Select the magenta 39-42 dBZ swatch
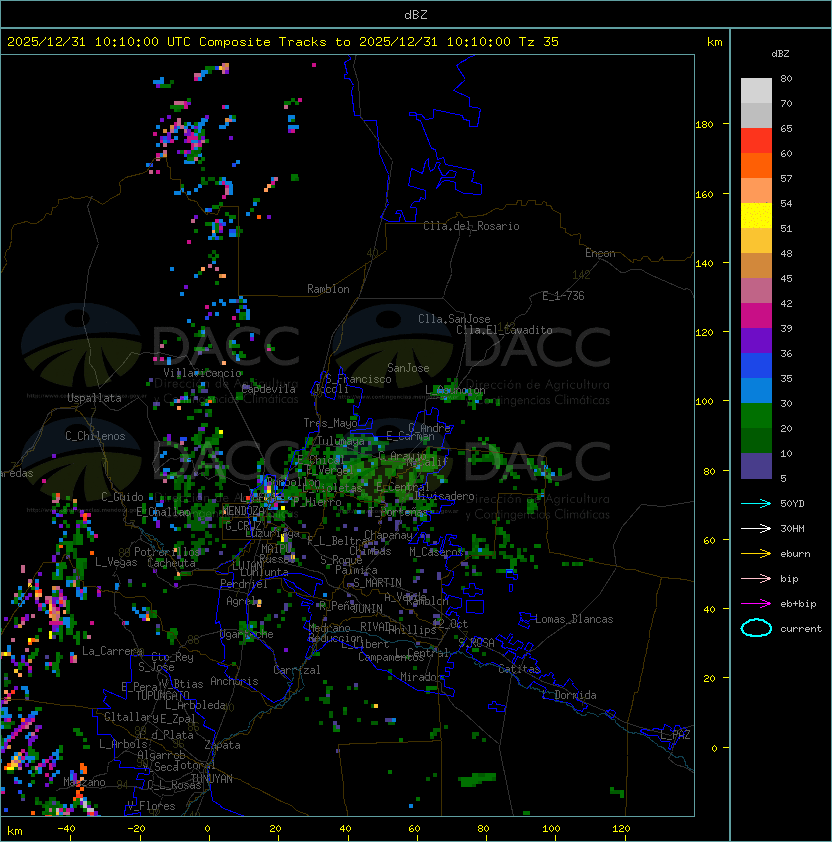This screenshot has height=842, width=832. 756,316
